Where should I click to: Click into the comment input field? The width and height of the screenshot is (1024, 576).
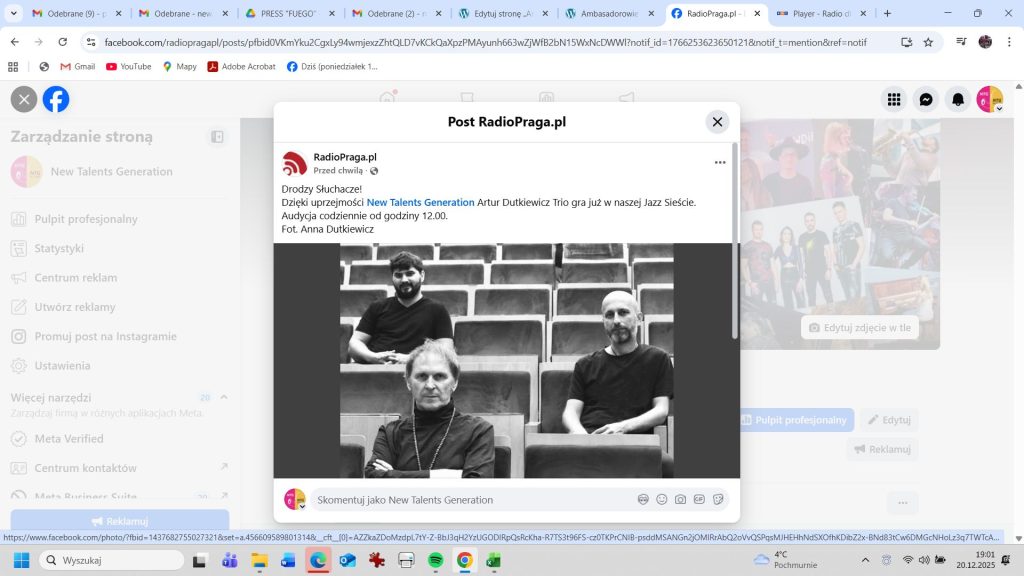coord(470,499)
